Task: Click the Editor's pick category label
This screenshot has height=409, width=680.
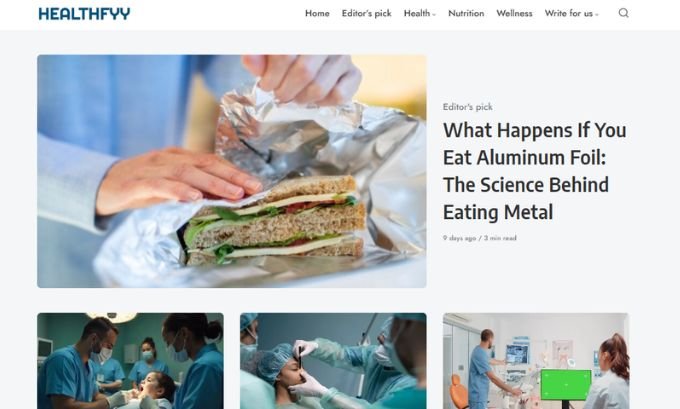Action: [x=468, y=107]
